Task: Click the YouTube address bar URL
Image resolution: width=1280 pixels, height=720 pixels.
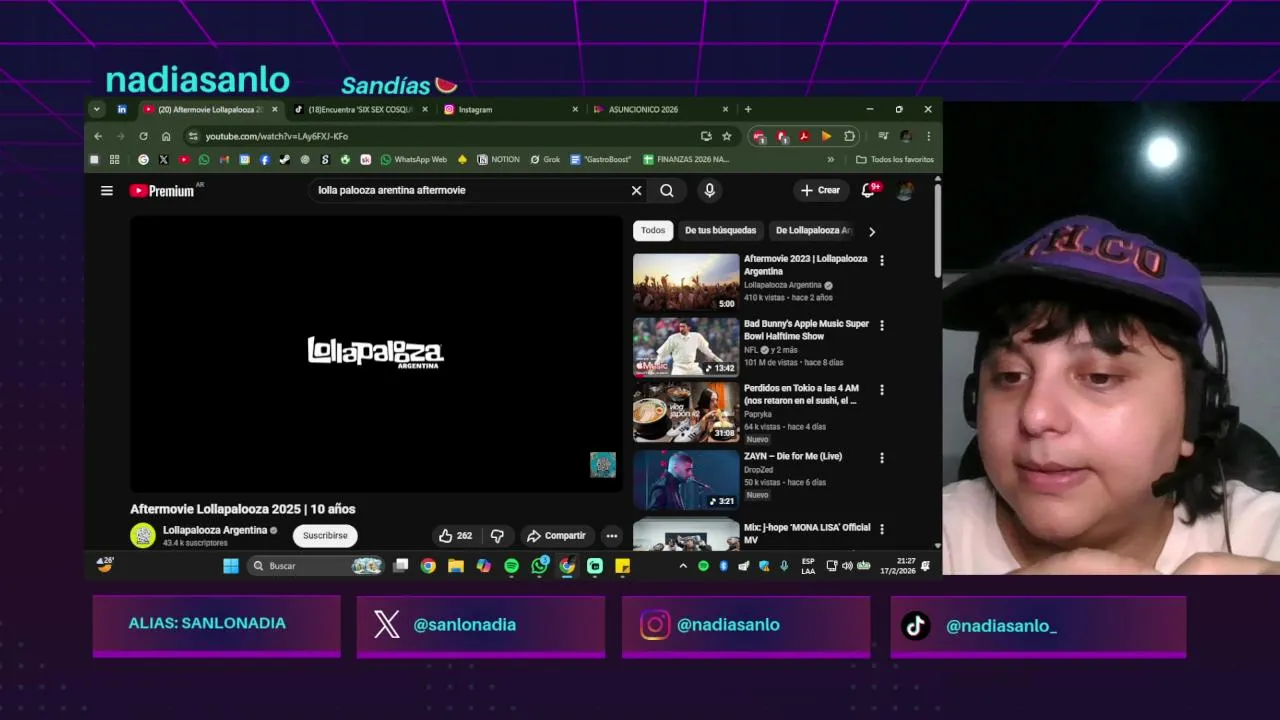Action: 277,136
